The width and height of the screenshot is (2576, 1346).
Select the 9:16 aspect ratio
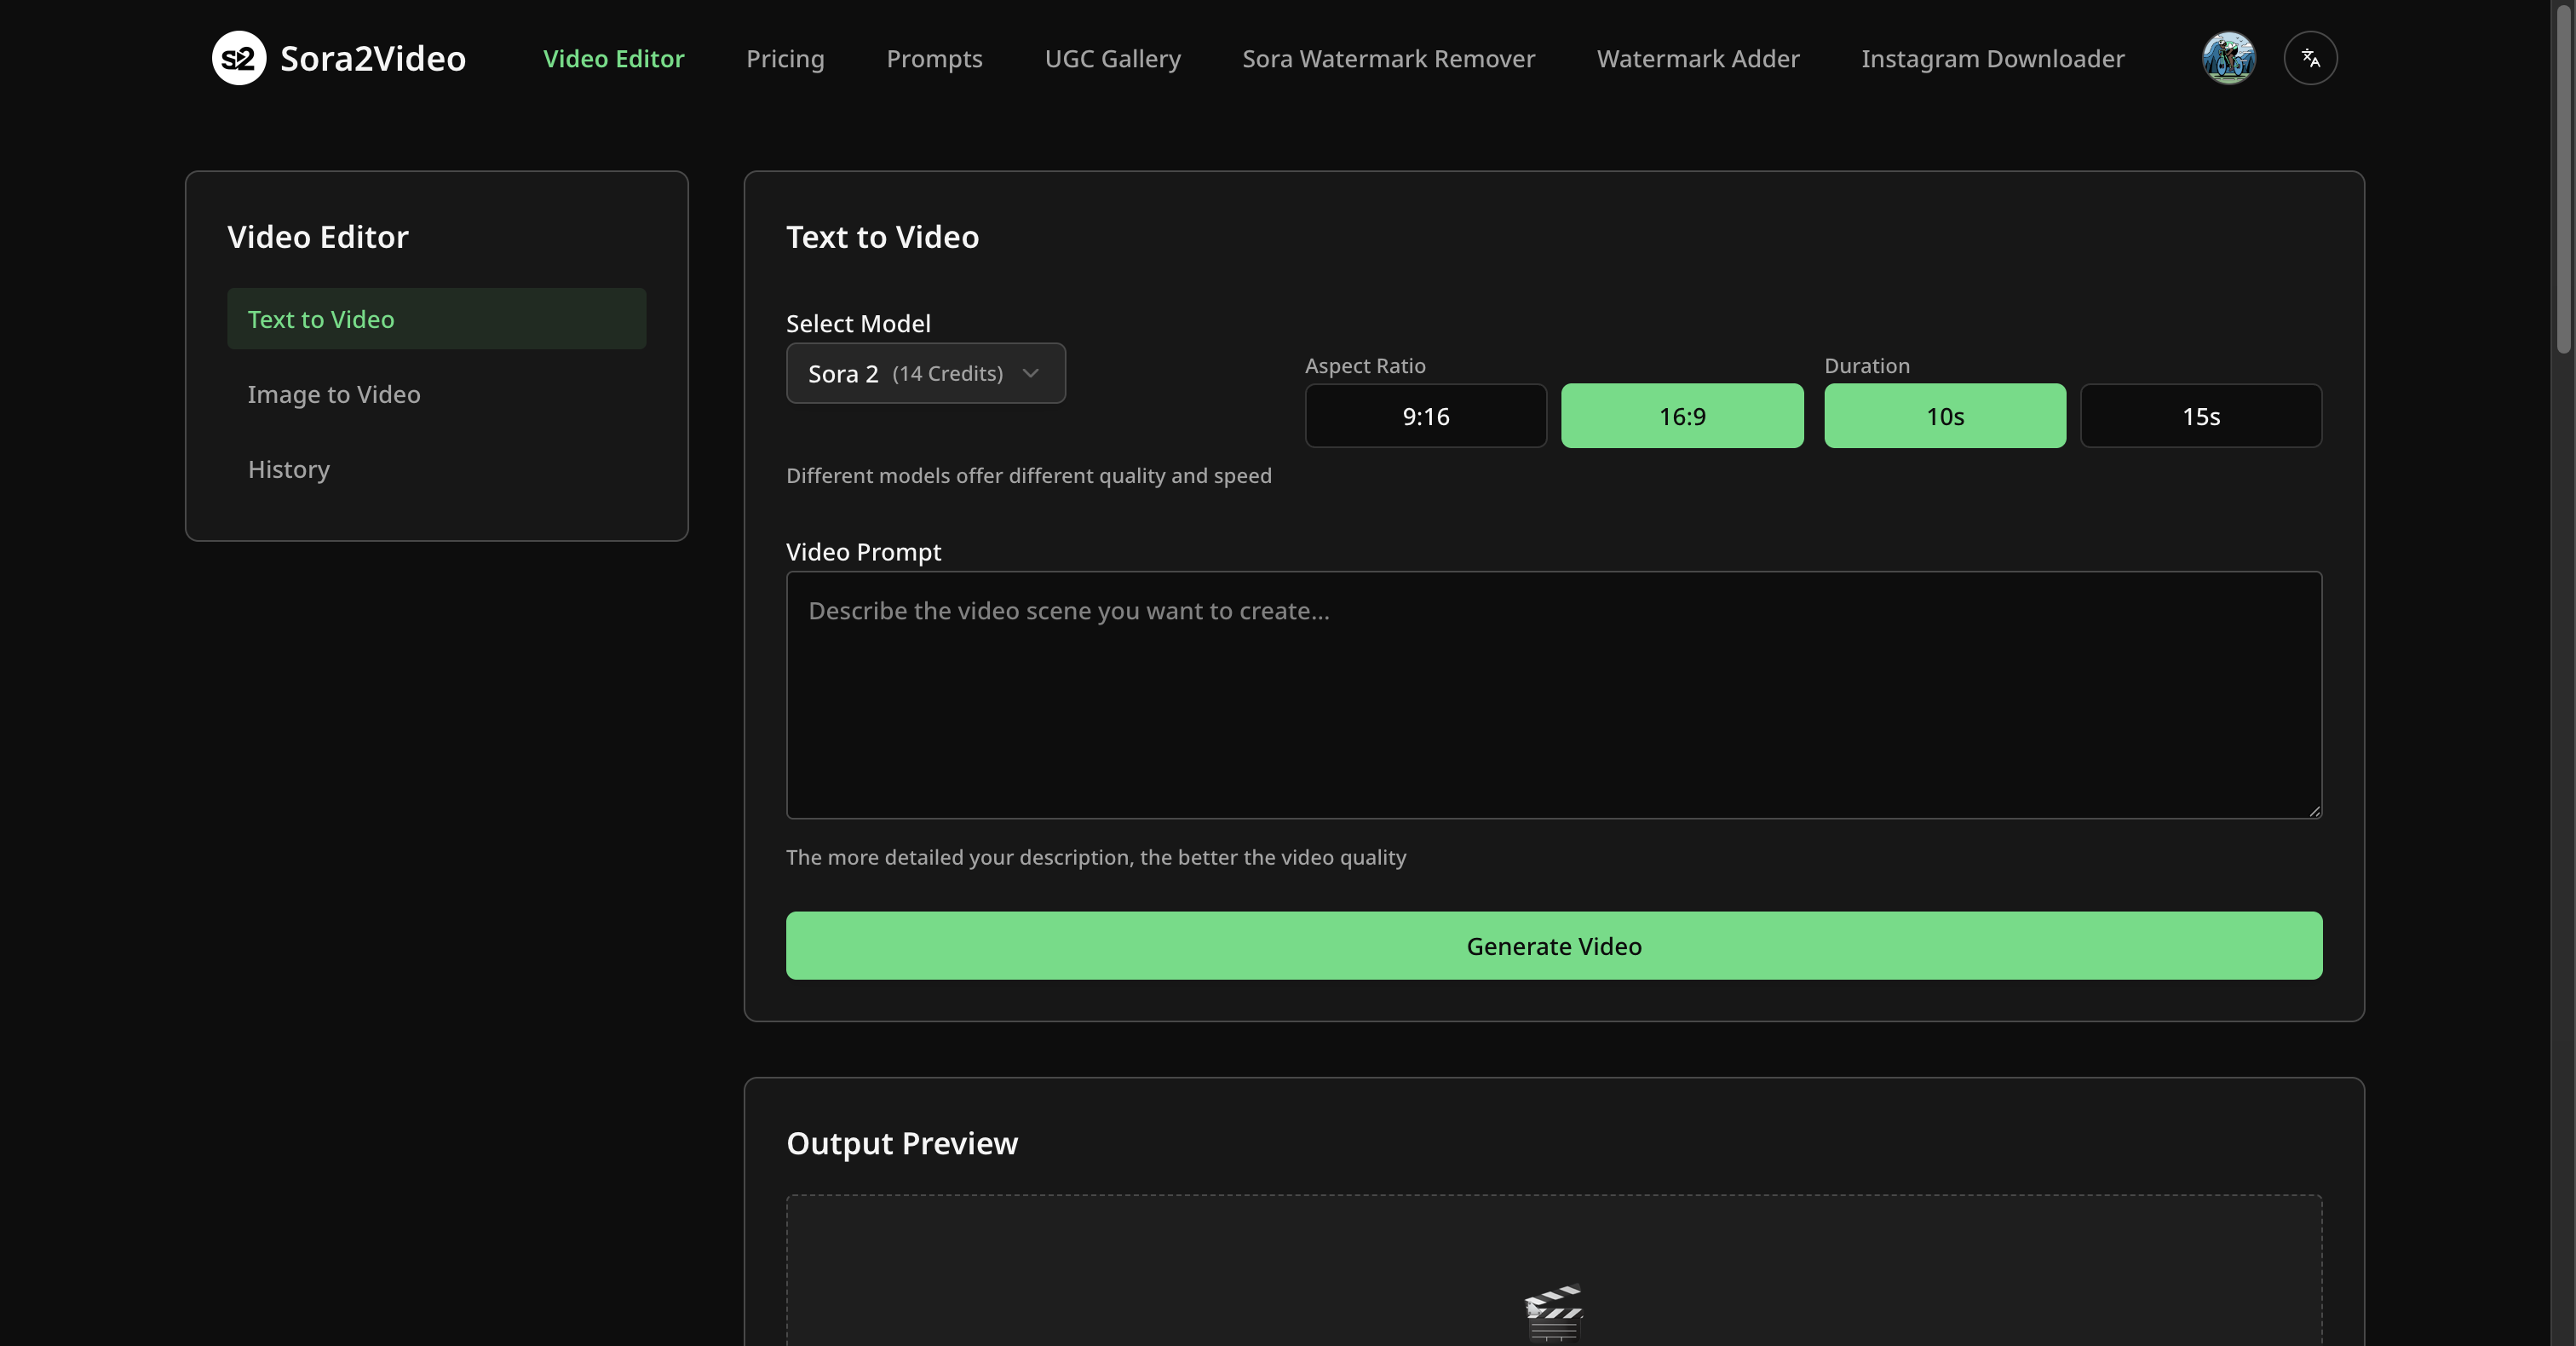coord(1425,416)
